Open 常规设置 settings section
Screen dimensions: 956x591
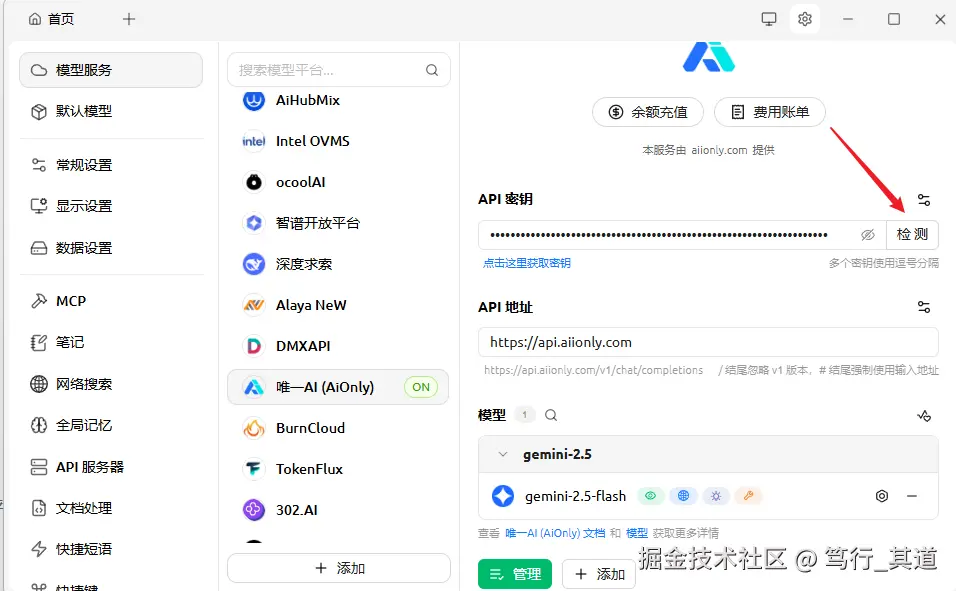click(x=111, y=165)
